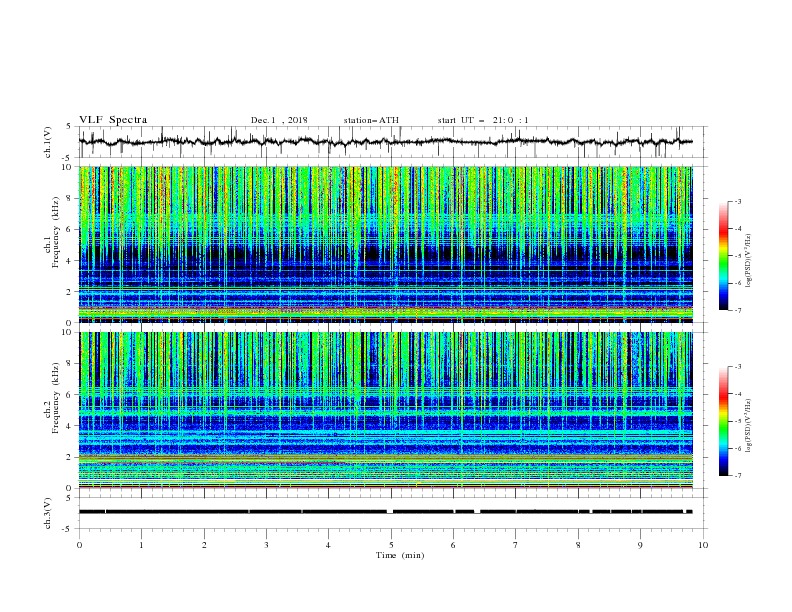
Task: Click the "start UT = 21:0 :1" text
Action: (x=483, y=120)
